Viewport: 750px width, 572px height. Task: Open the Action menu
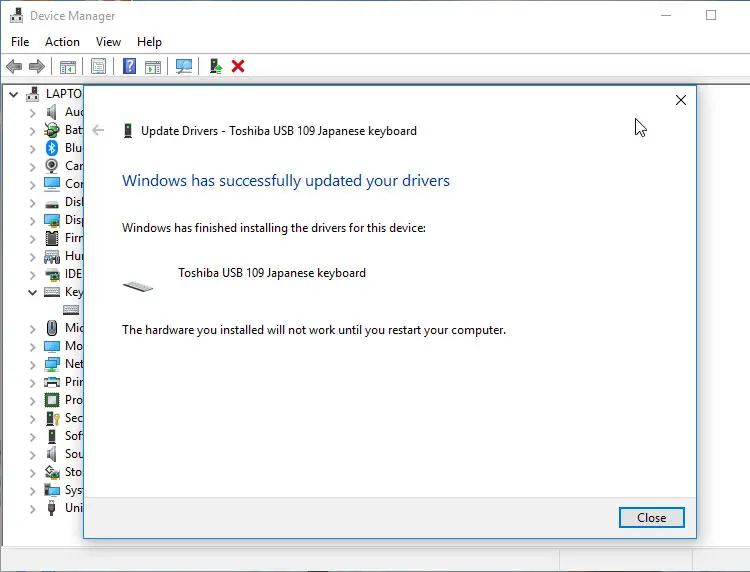coord(62,42)
